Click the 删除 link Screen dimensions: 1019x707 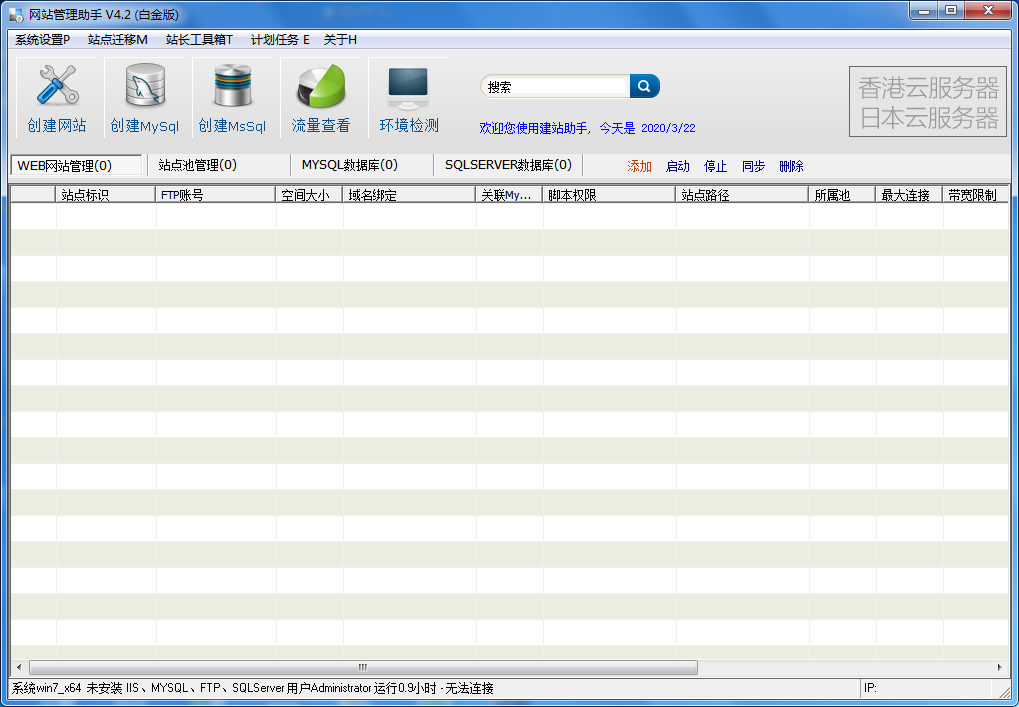[x=791, y=167]
